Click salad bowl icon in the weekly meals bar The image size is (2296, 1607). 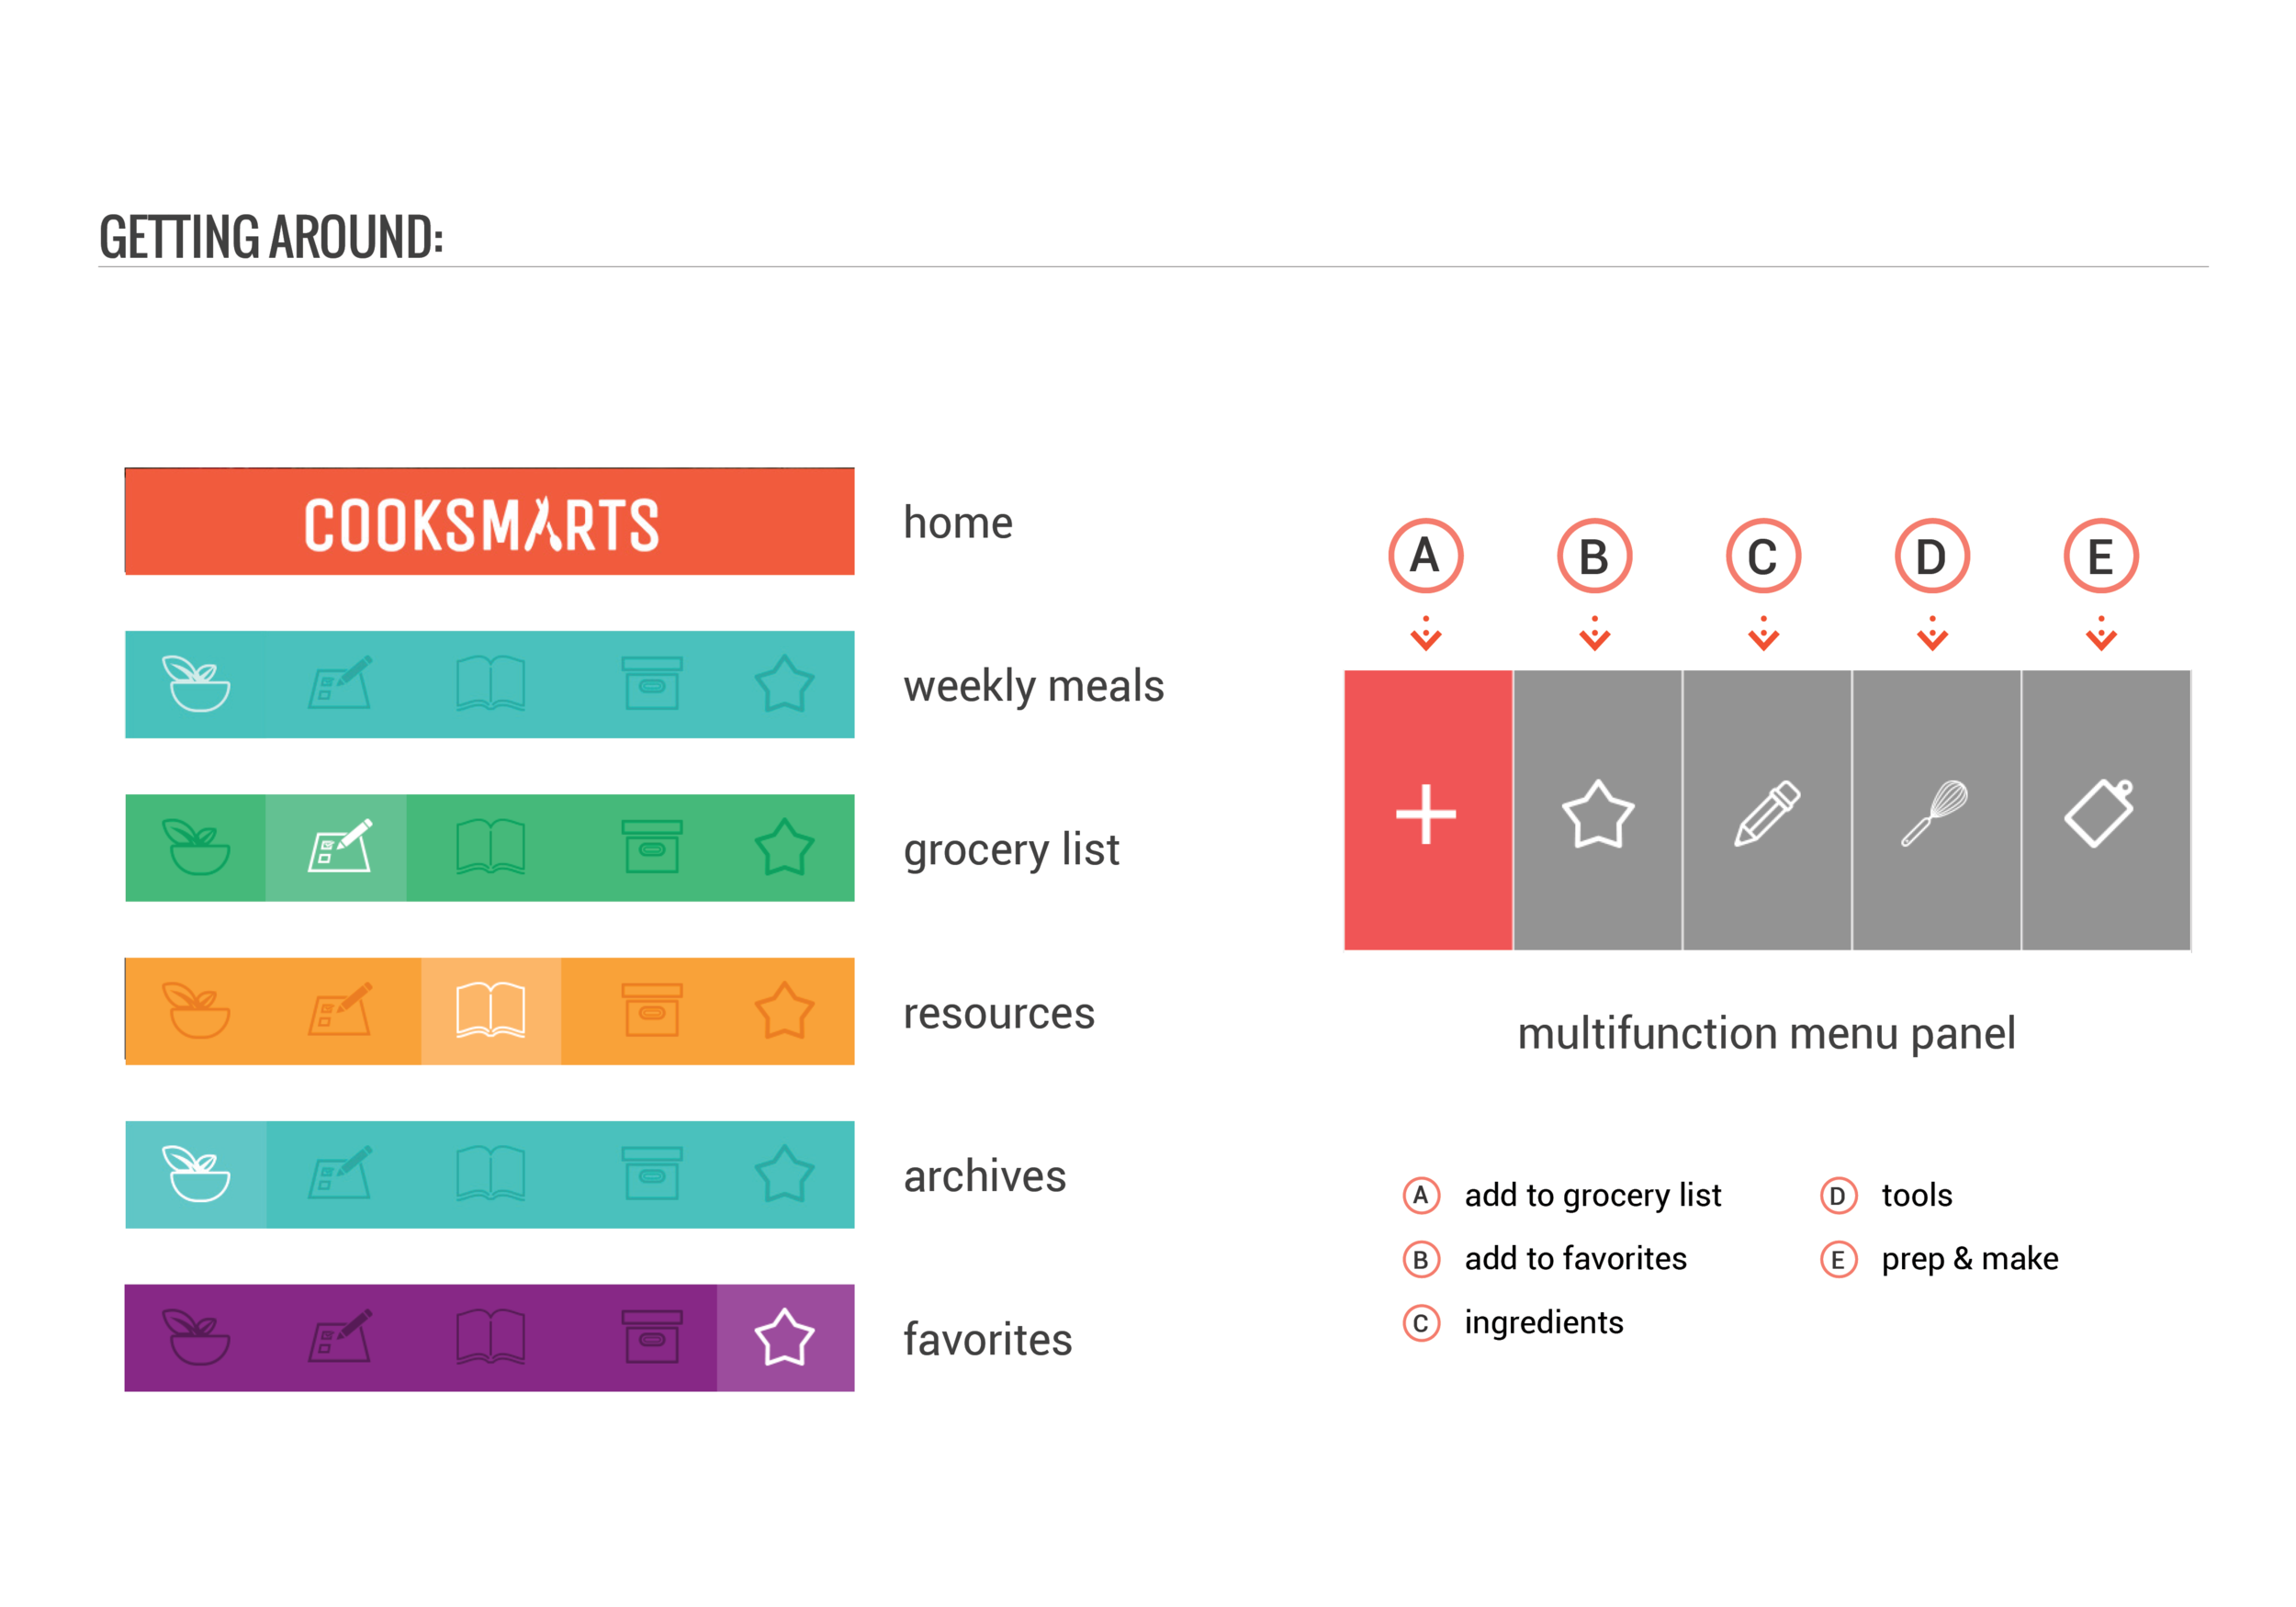tap(196, 684)
